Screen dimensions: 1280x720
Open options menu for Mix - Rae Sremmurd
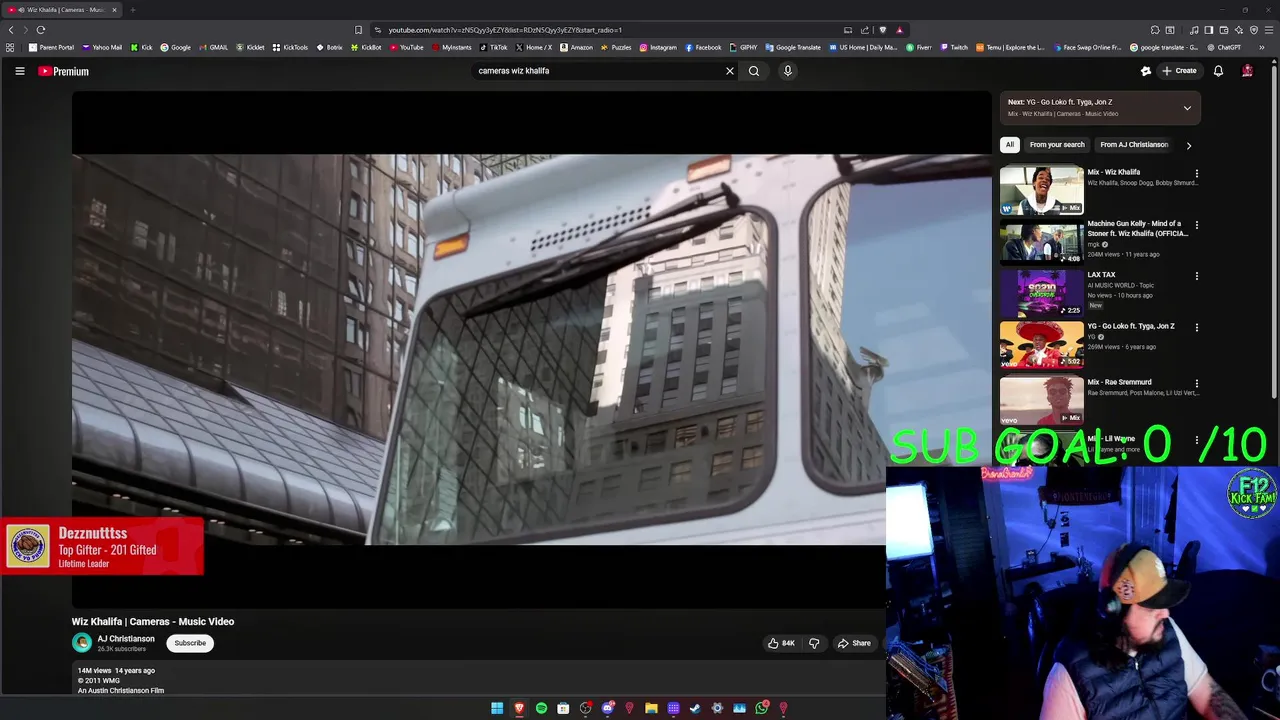point(1196,384)
